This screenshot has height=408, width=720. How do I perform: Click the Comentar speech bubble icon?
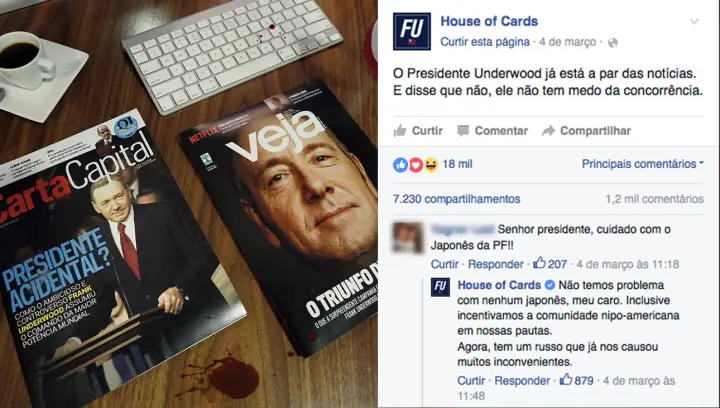click(x=463, y=131)
